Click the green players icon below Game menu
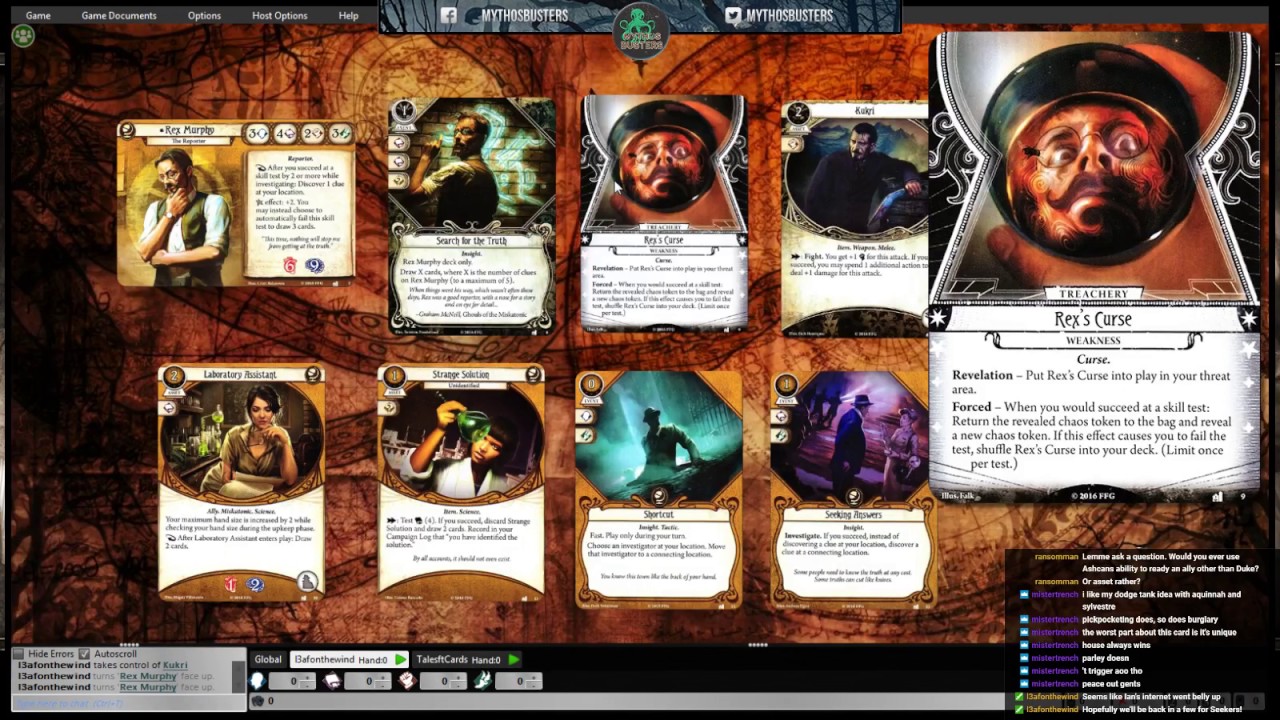 click(x=23, y=36)
